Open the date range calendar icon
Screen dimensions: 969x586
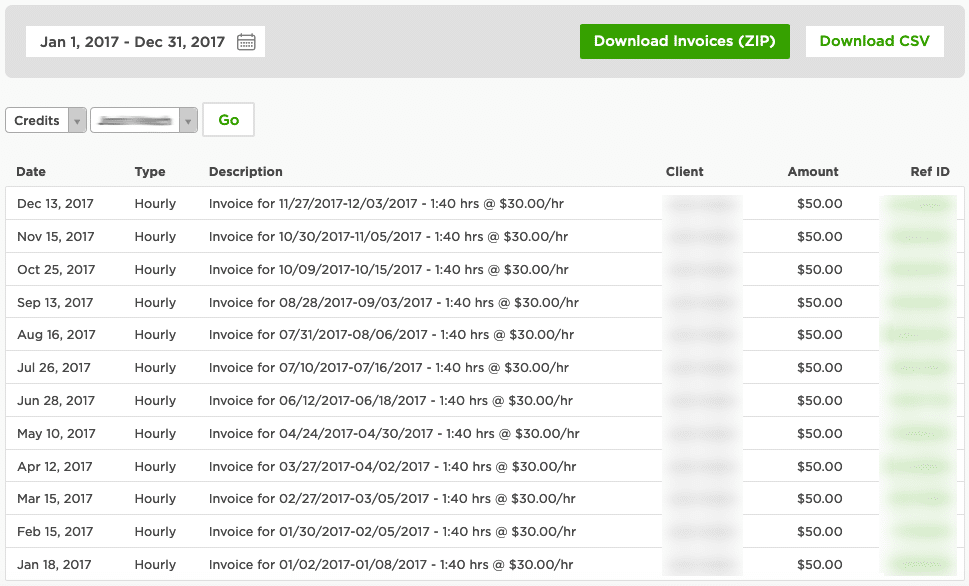pos(246,42)
